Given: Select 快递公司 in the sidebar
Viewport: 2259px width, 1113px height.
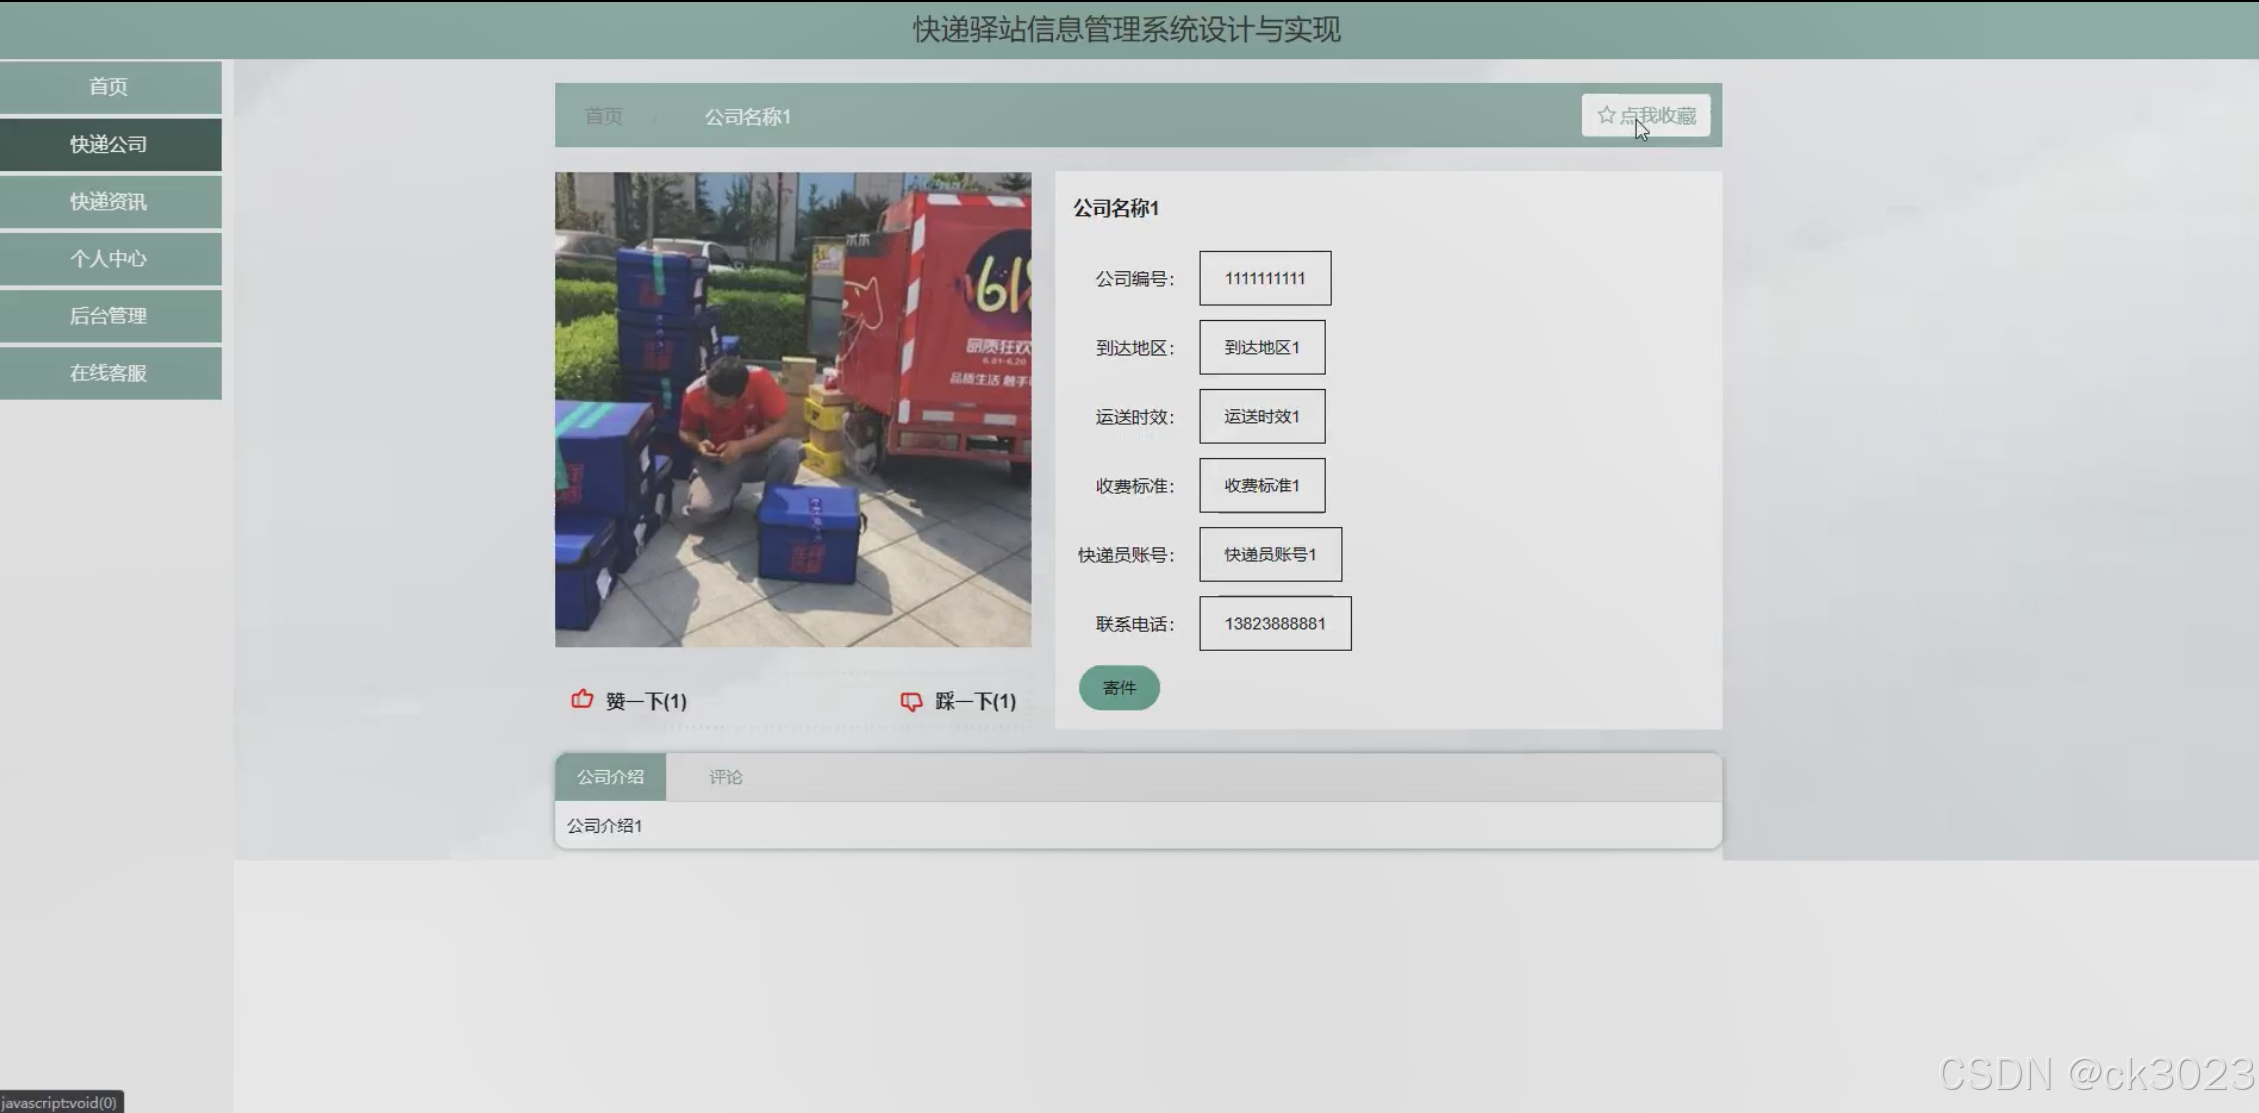Looking at the screenshot, I should (109, 144).
